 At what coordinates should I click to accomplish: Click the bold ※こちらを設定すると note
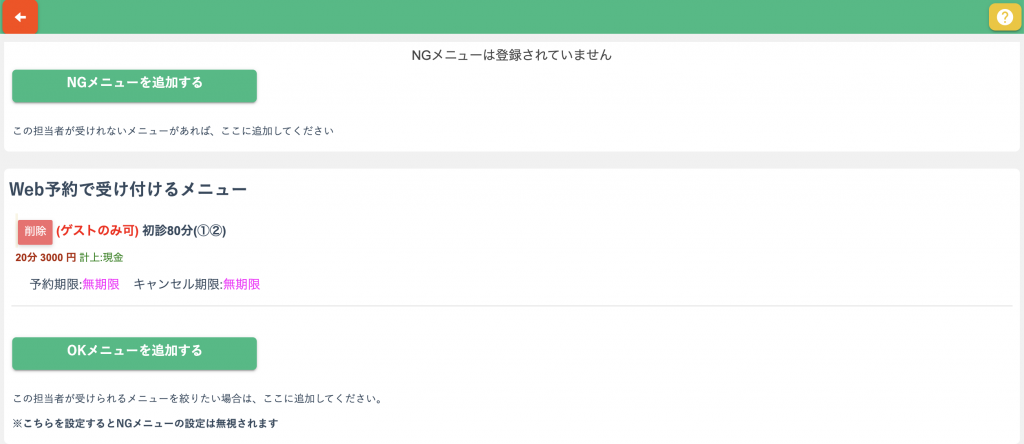pyautogui.click(x=144, y=423)
